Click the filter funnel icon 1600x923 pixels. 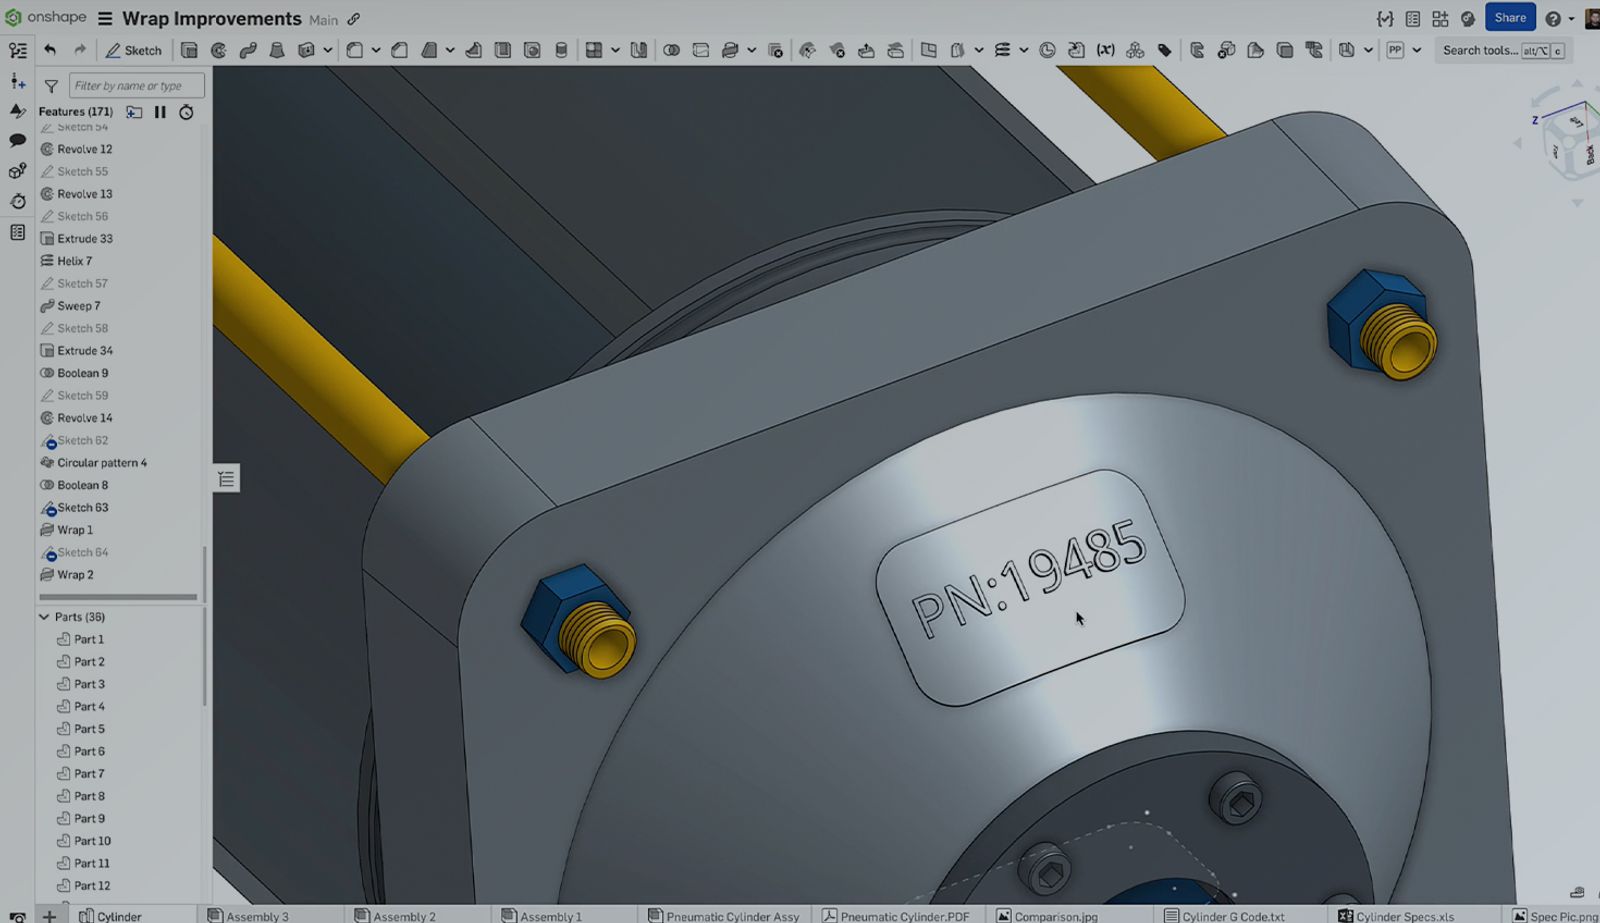point(51,86)
